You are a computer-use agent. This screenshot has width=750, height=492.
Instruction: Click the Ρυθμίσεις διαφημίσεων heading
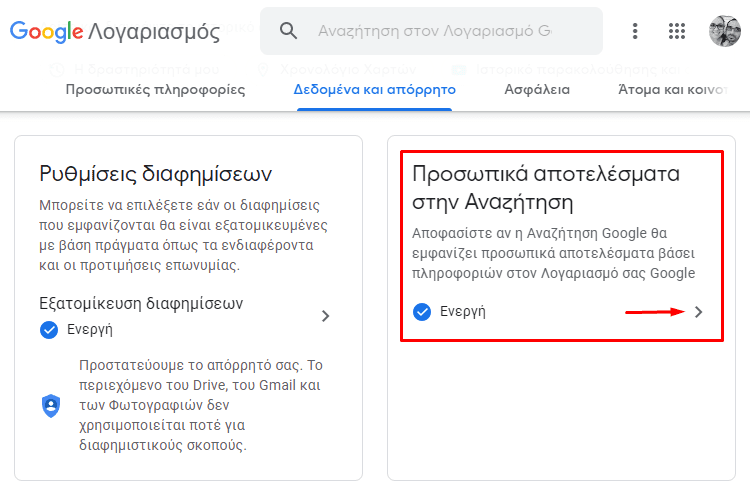[155, 174]
